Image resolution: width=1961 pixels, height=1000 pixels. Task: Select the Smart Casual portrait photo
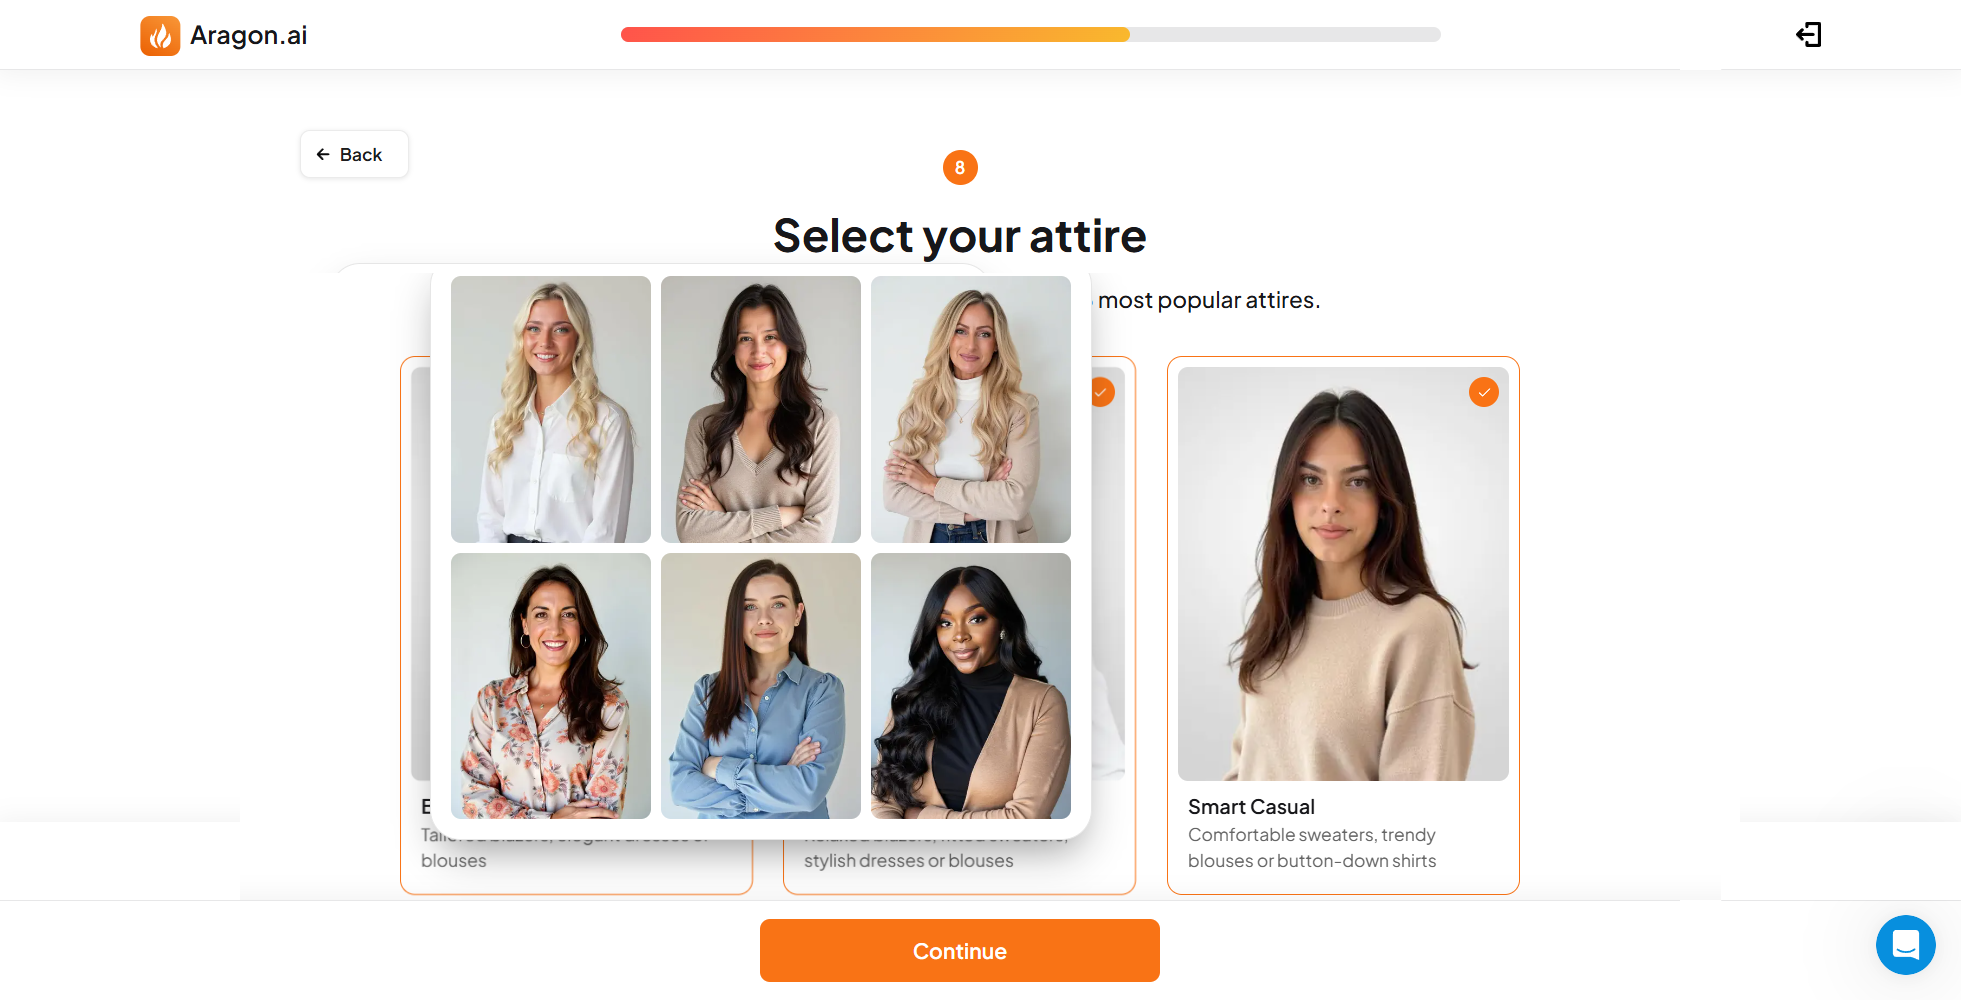1343,574
